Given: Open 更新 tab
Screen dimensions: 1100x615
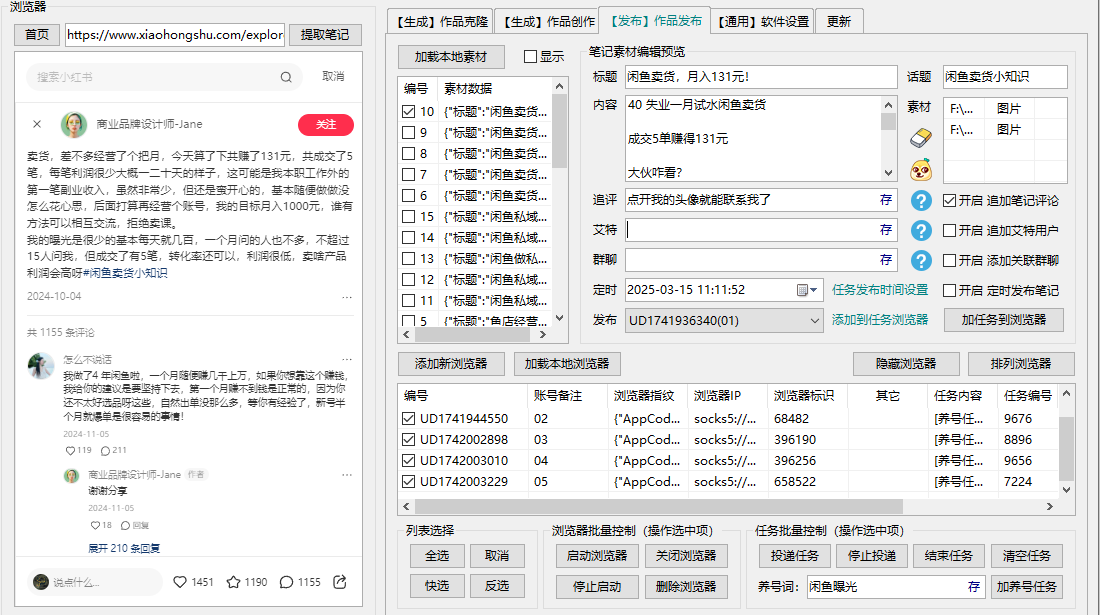Looking at the screenshot, I should [x=838, y=22].
